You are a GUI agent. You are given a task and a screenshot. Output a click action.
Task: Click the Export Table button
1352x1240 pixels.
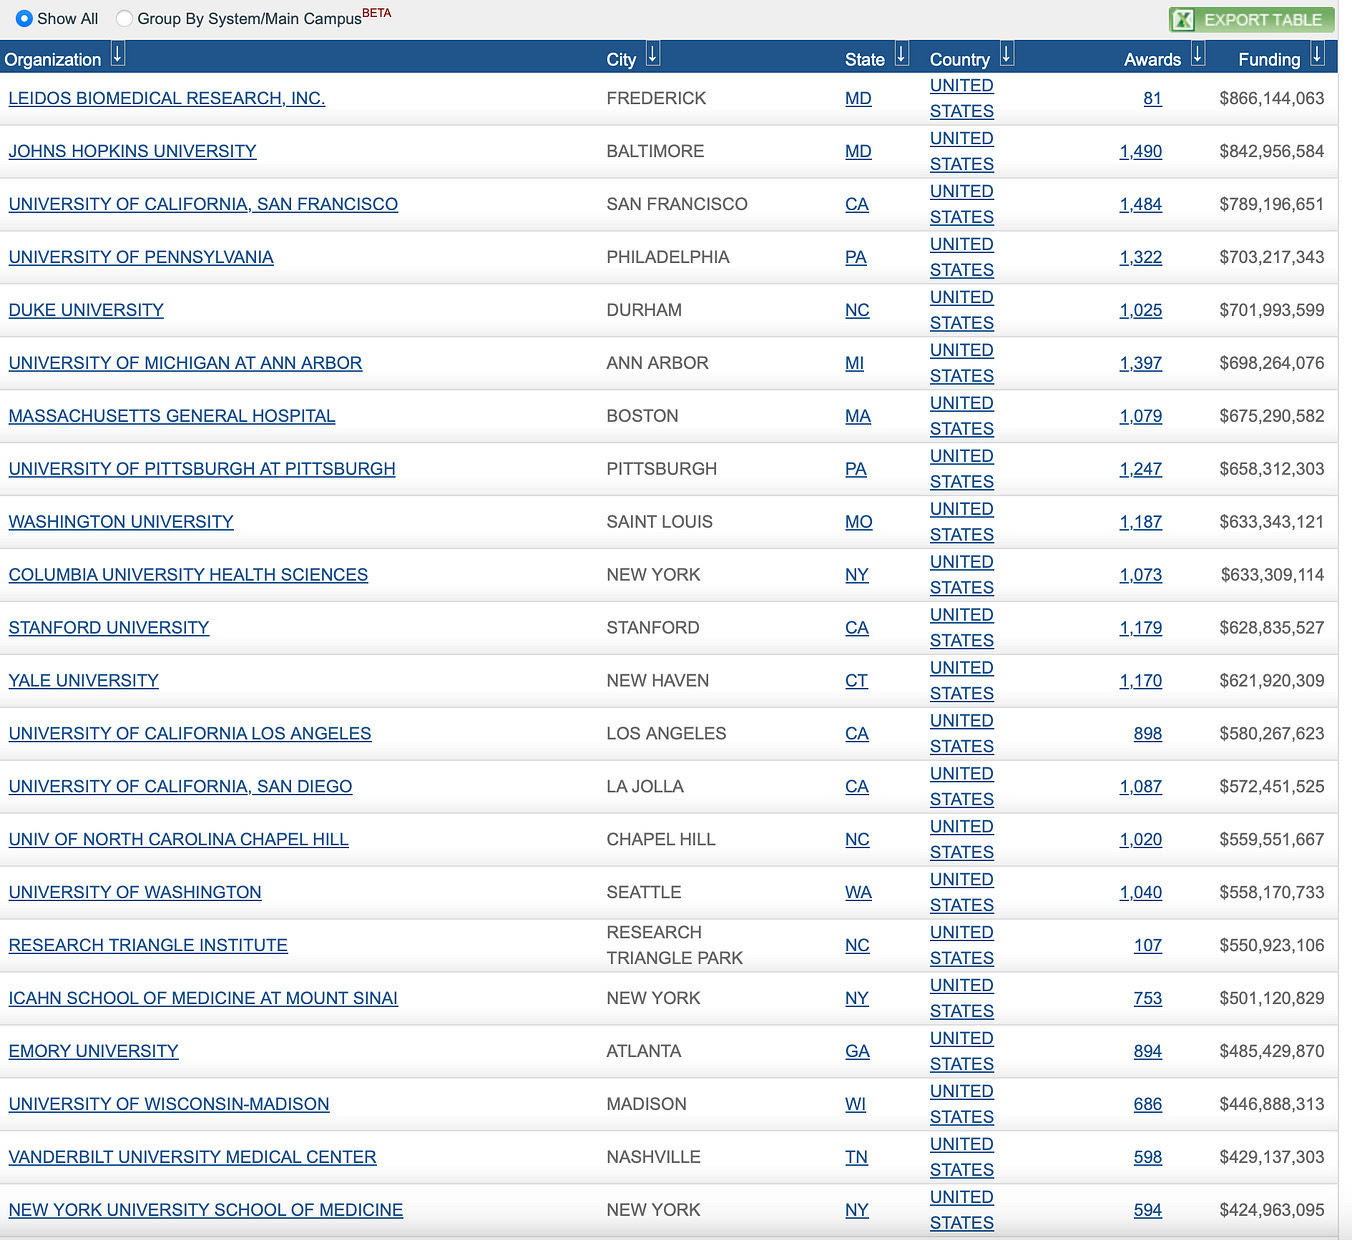pyautogui.click(x=1252, y=20)
